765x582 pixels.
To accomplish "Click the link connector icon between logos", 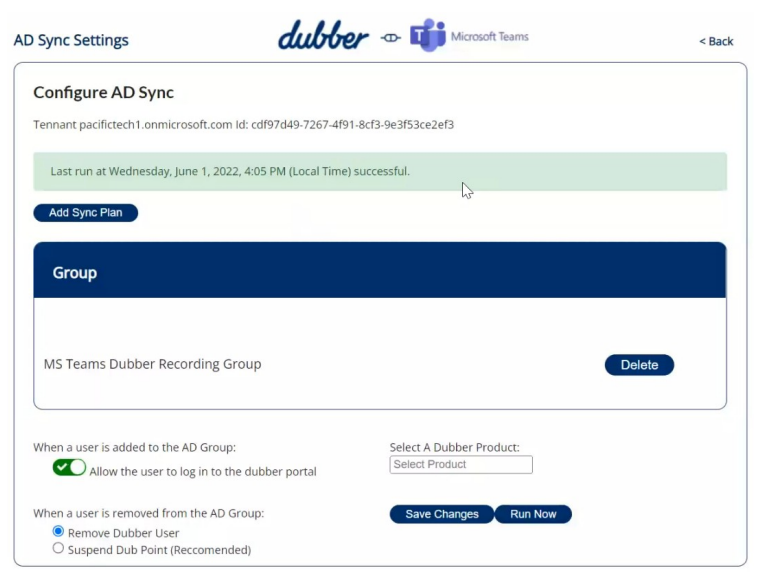I will [x=390, y=38].
